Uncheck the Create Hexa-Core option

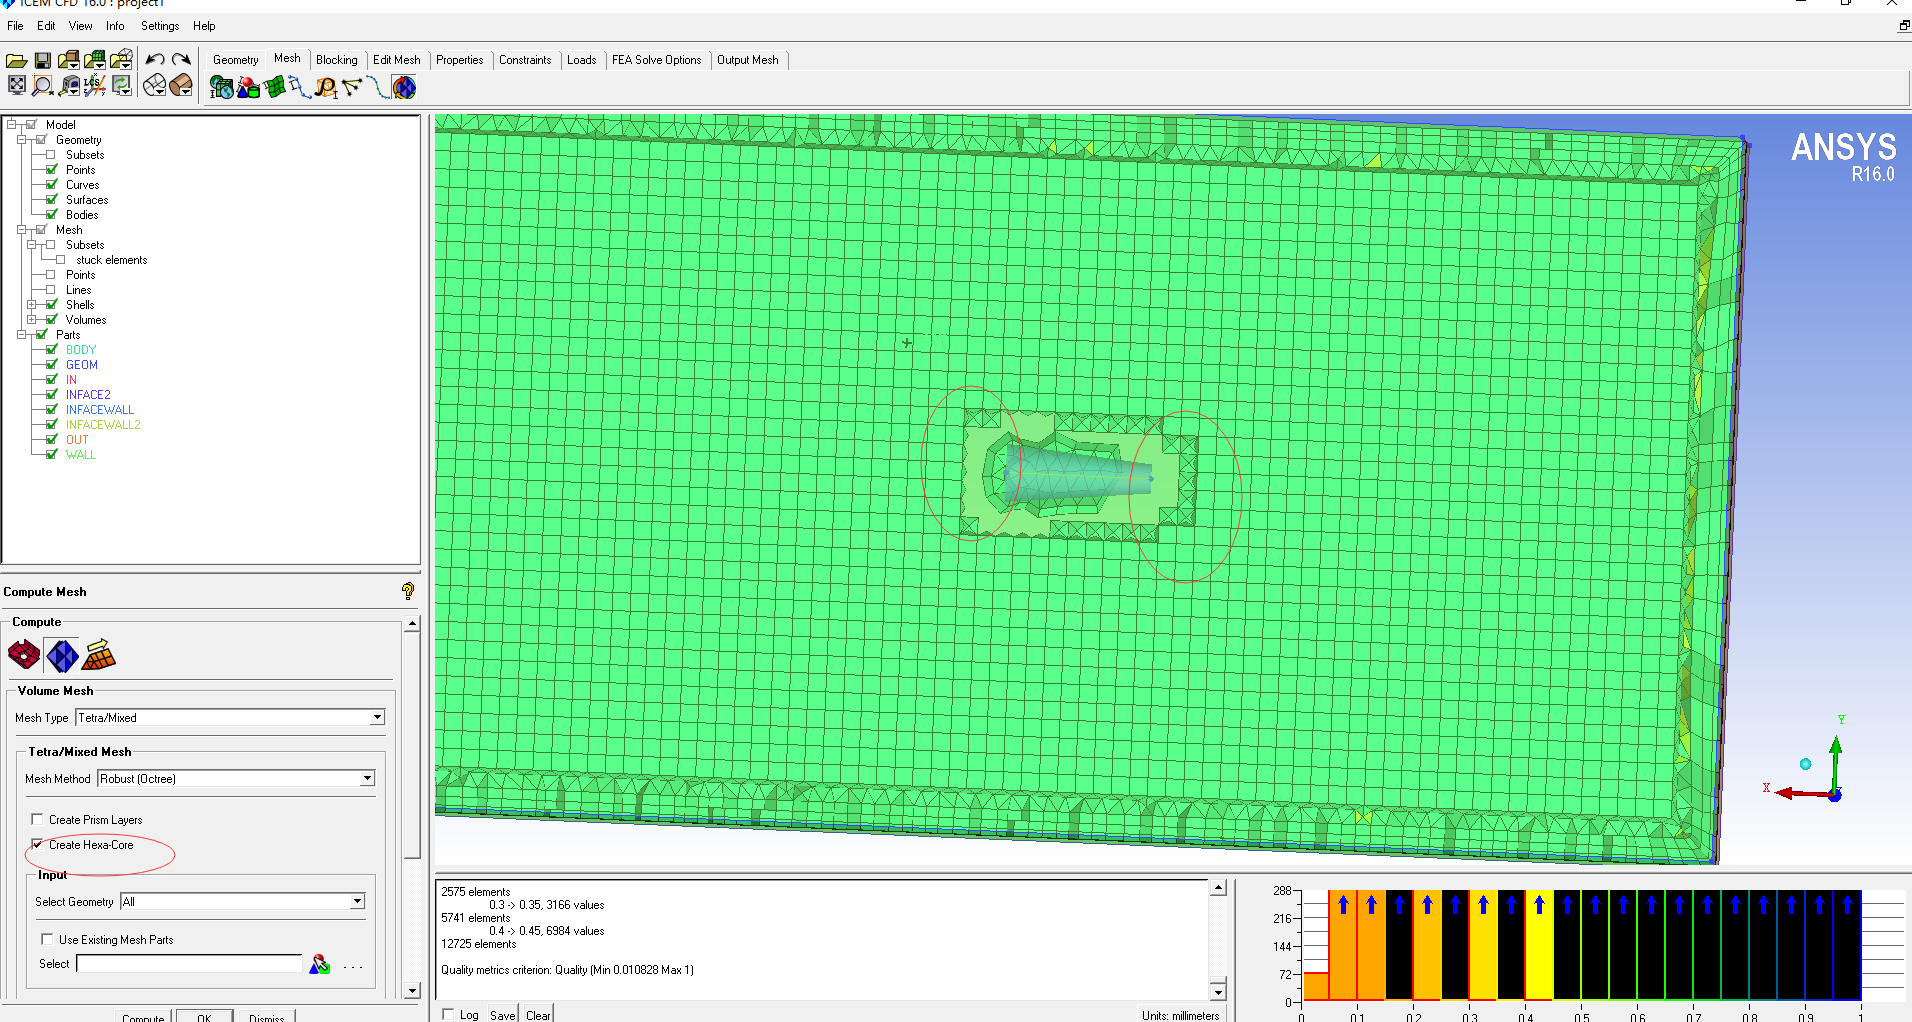click(x=38, y=844)
